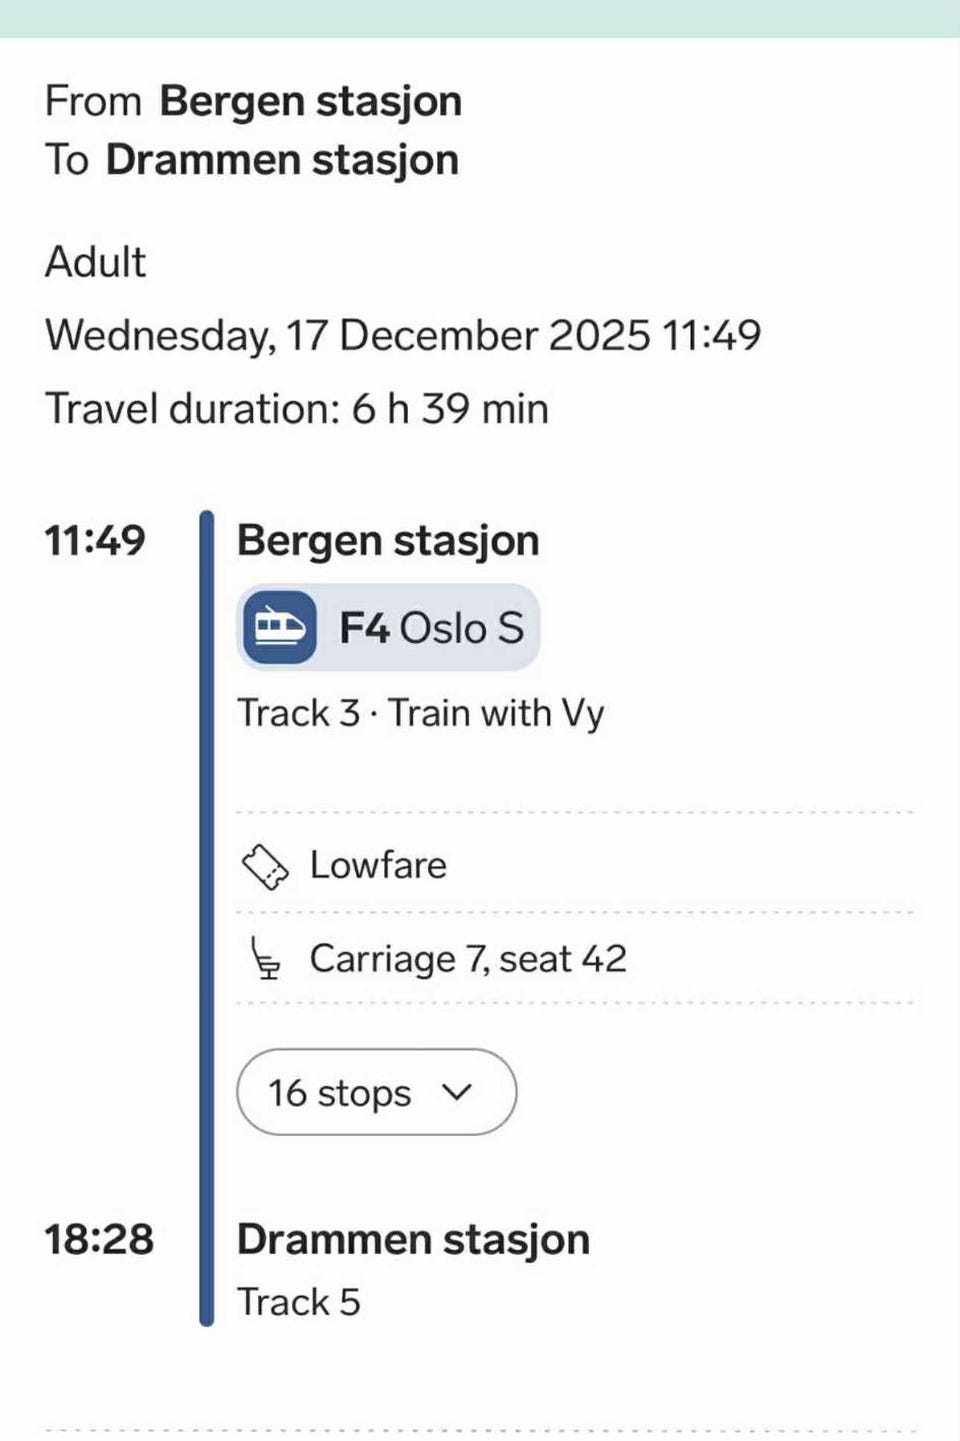Click the To Drammen stasjon header line
Screen dimensions: 960x1441
coord(252,160)
